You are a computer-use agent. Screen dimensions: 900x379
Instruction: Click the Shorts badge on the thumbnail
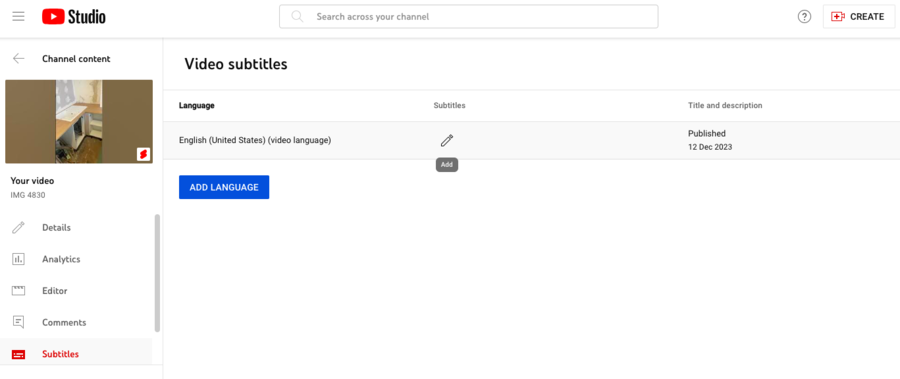(143, 154)
